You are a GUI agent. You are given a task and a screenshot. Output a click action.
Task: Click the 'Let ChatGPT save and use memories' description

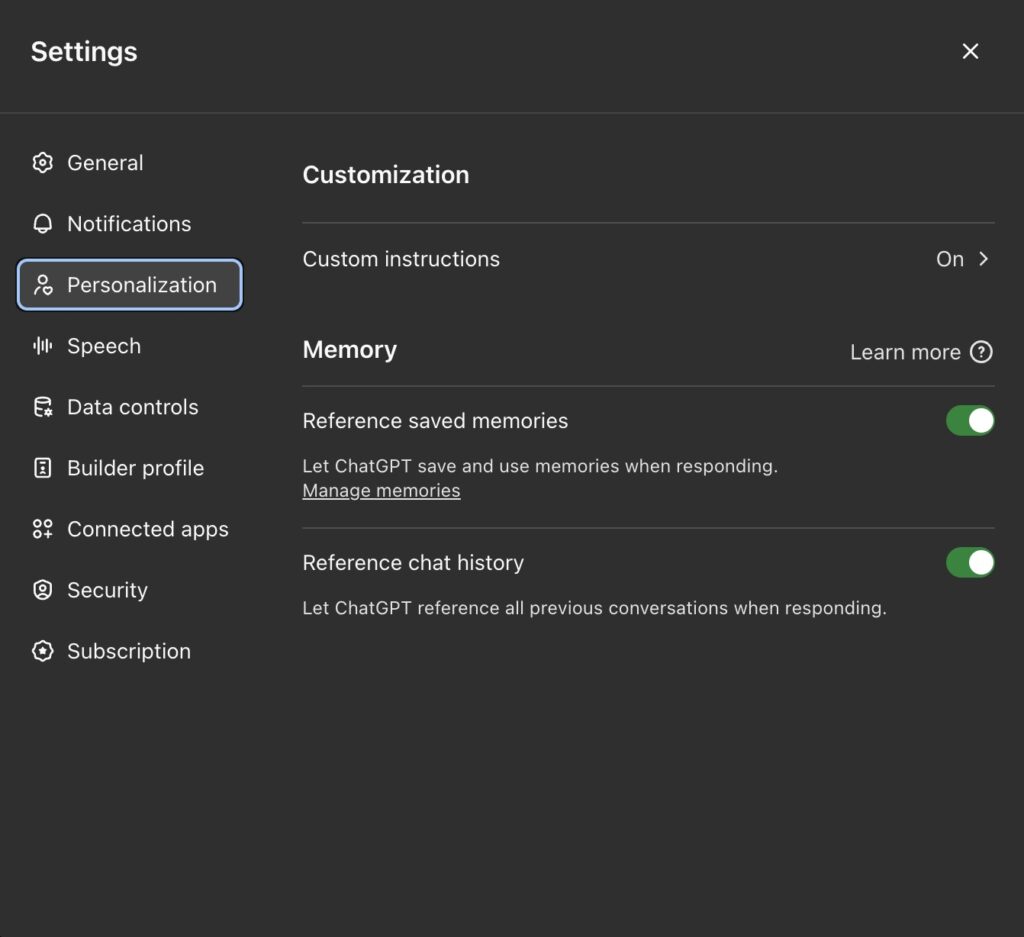click(x=540, y=466)
